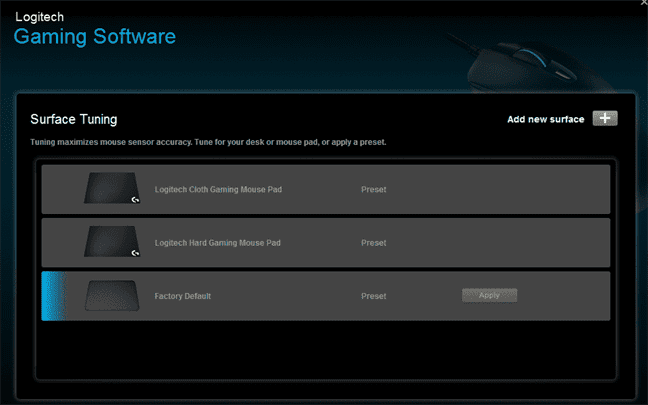
Task: Click Preset label in the Hard Gaming row
Action: click(x=374, y=243)
